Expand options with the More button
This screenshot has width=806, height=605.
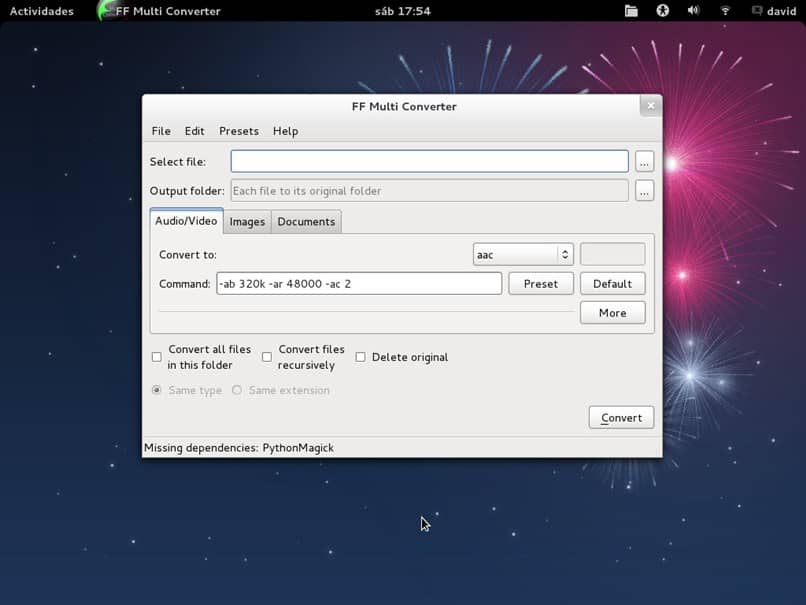click(x=612, y=313)
